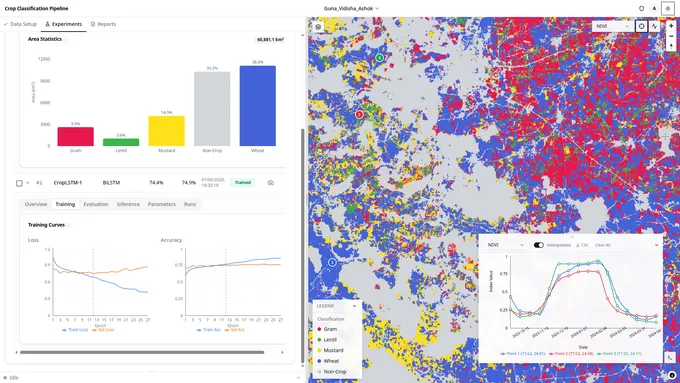Screen dimensions: 680x383
Task: Click the horizontal scrollbar in experiments panel
Action: tap(142, 352)
